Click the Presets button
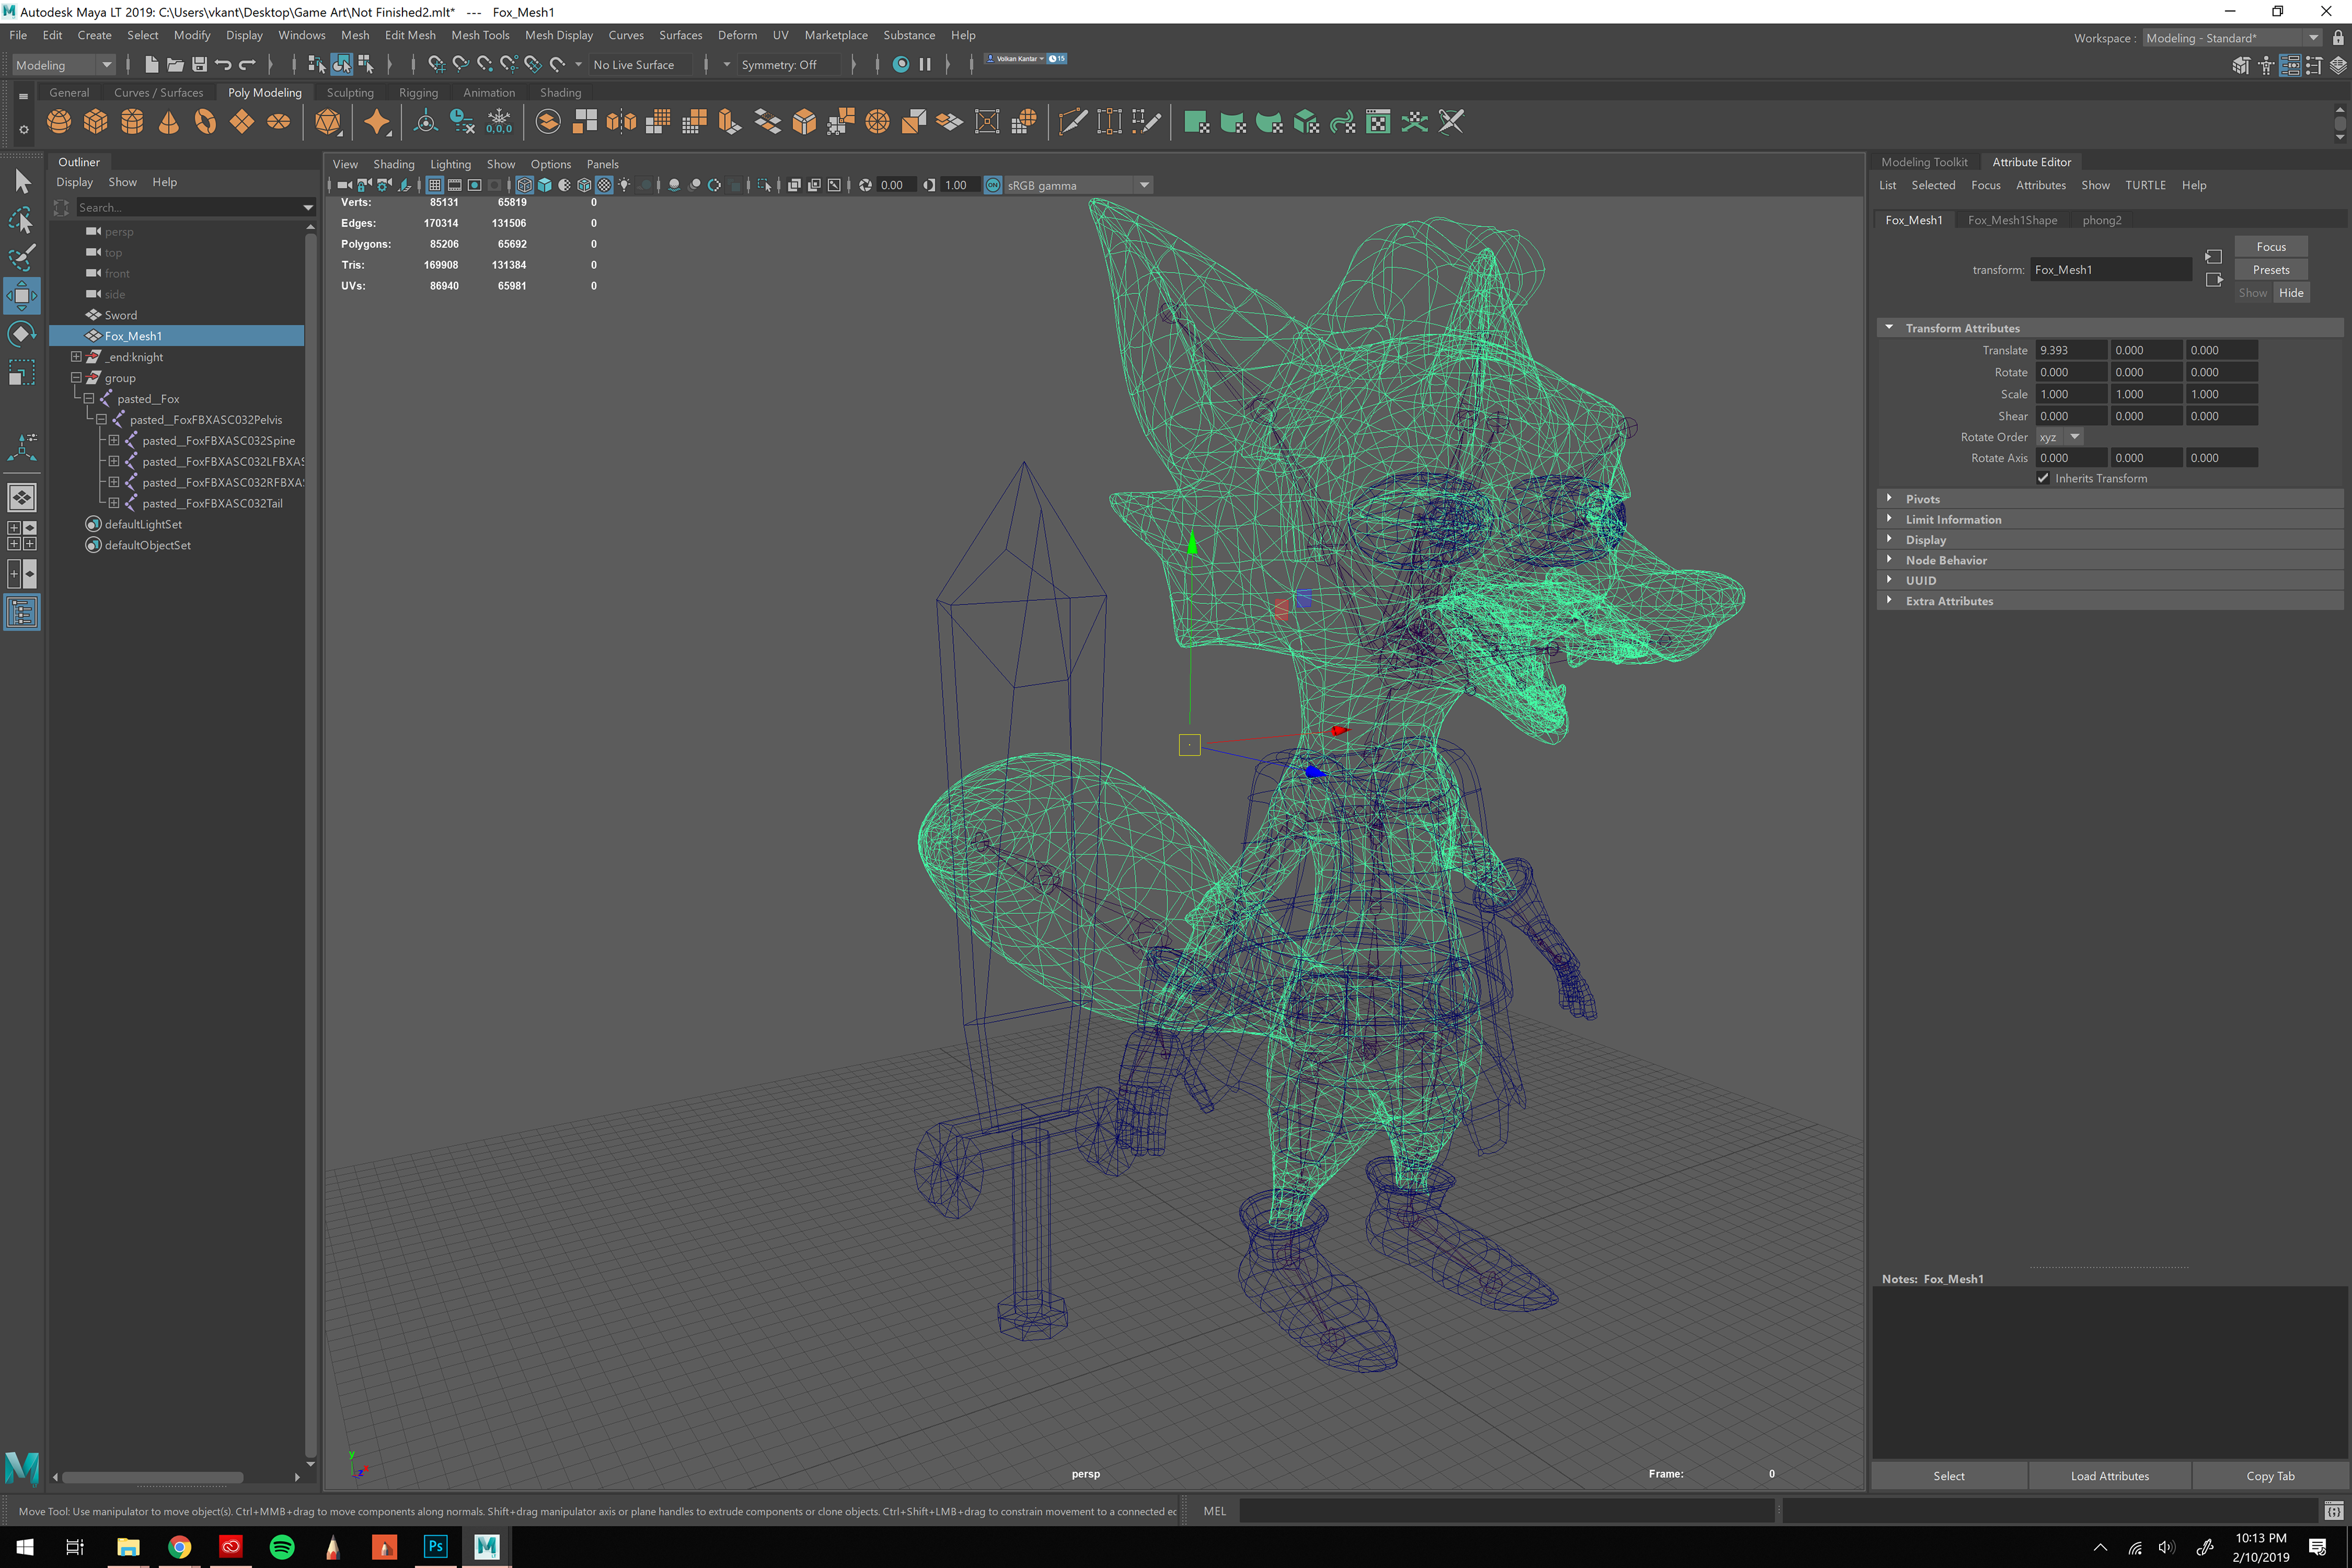Viewport: 2352px width, 1568px height. click(x=2271, y=270)
